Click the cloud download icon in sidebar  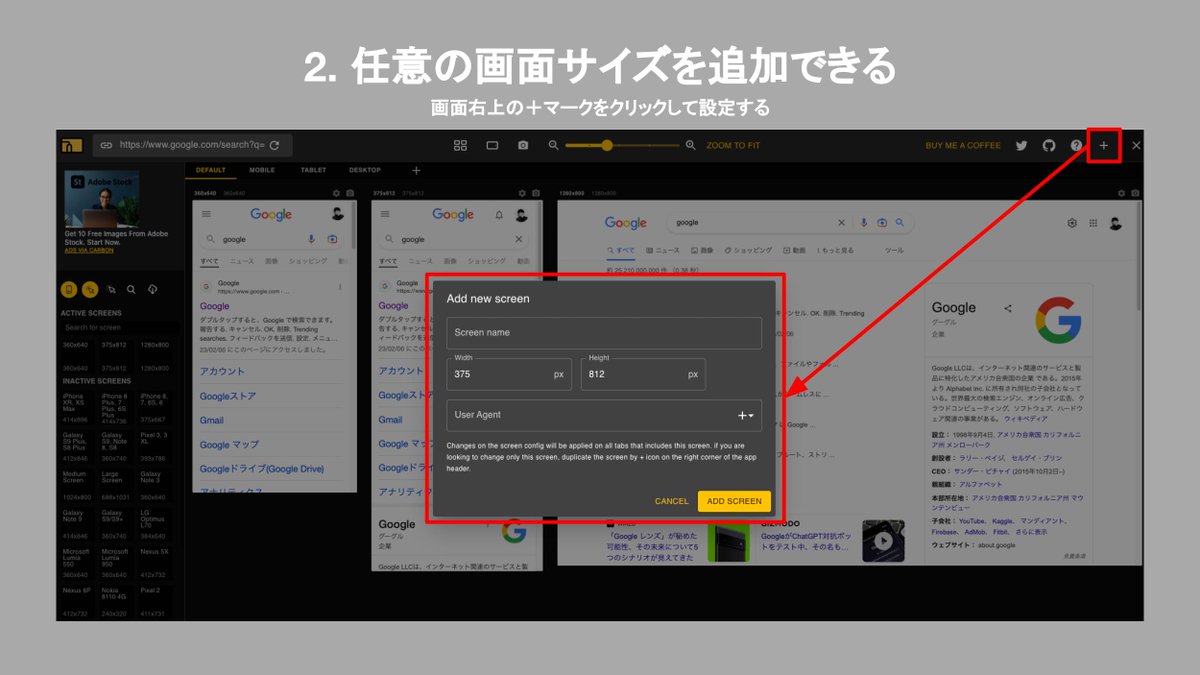pos(152,289)
